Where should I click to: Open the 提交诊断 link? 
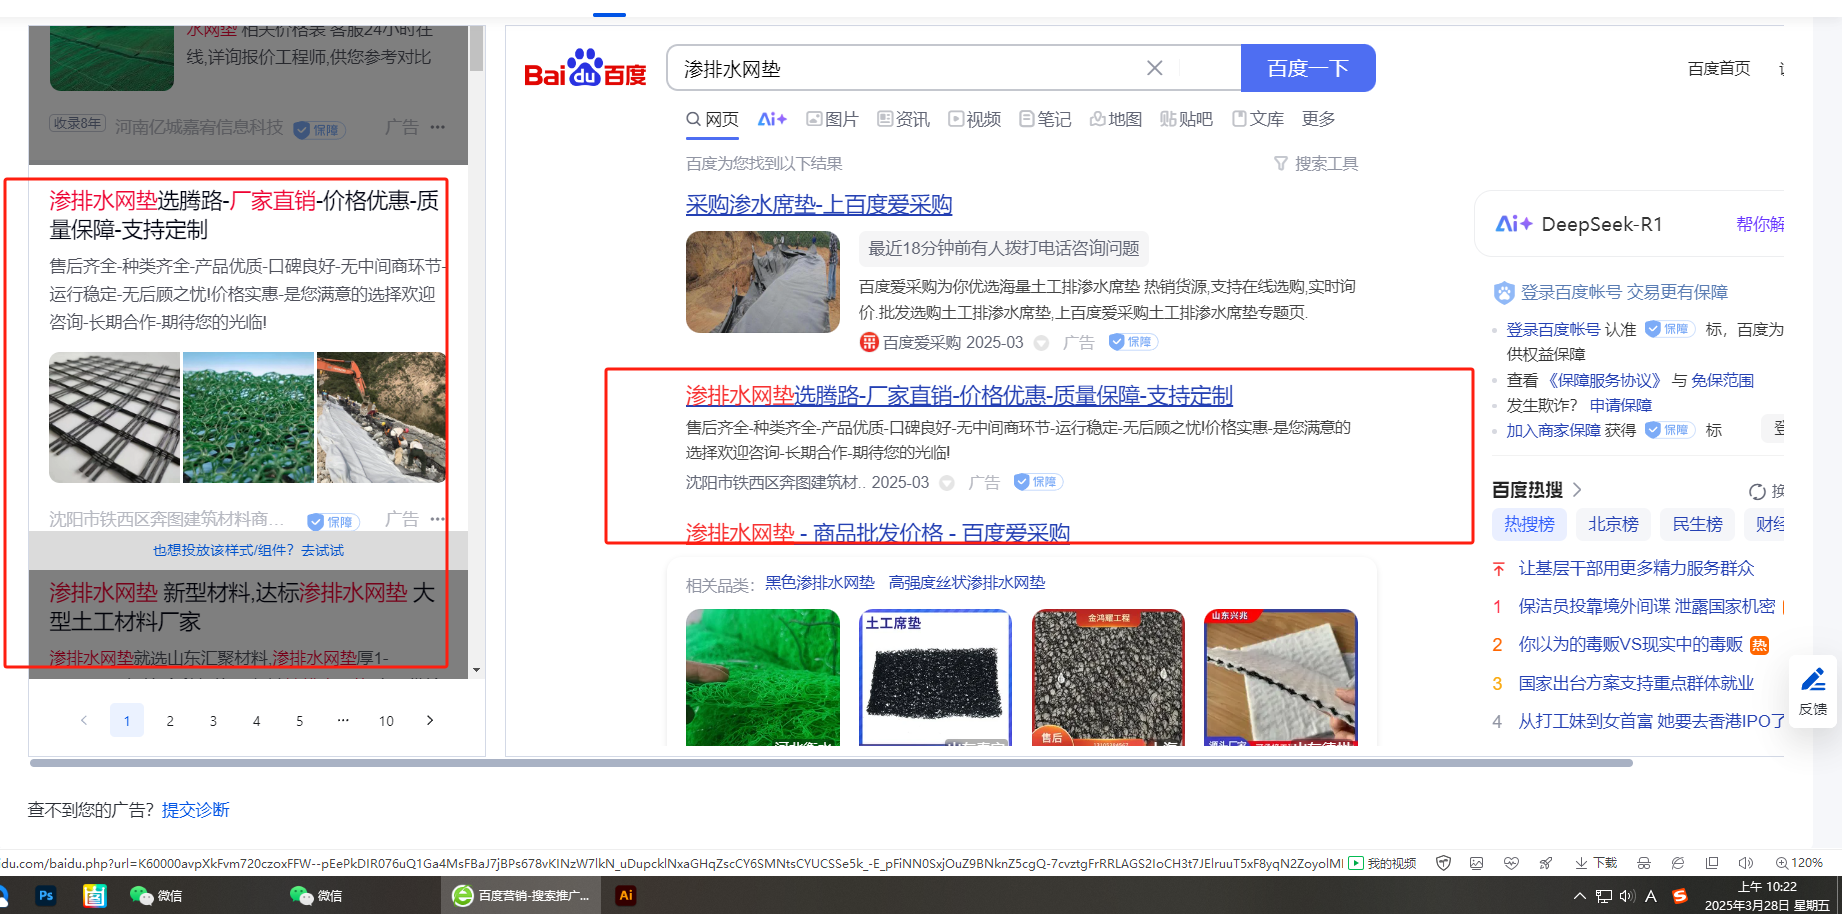(196, 810)
